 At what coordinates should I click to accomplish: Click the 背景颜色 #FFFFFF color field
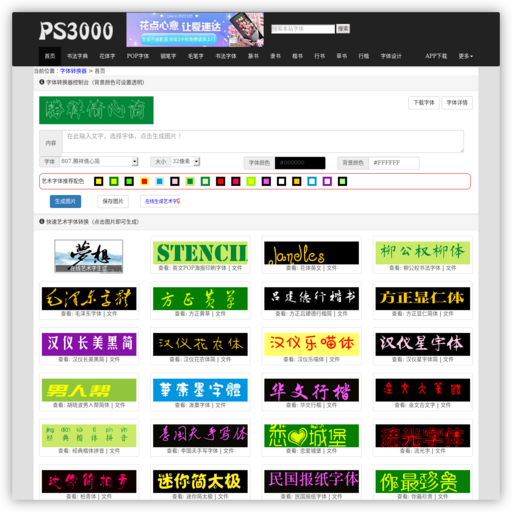(x=394, y=163)
